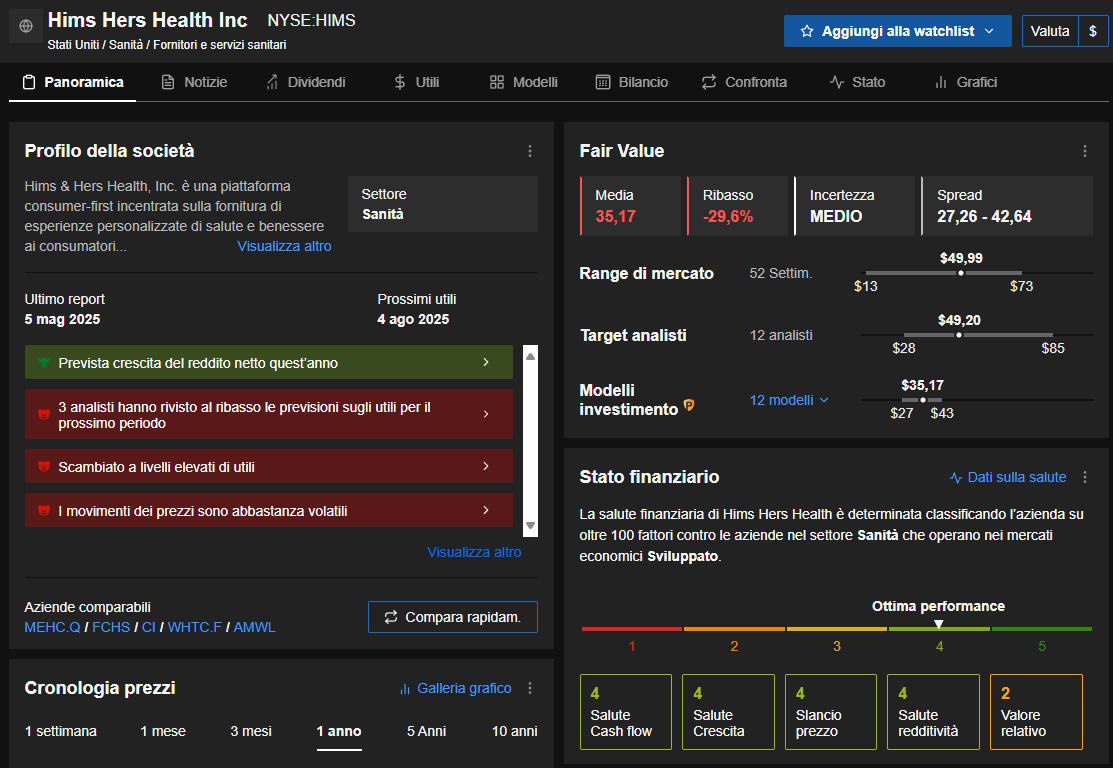This screenshot has height=768, width=1113.
Task: Click bear icon on analyst downgrade insight
Action: [x=43, y=415]
